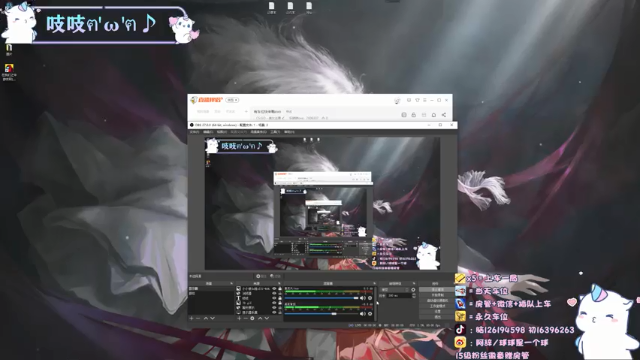The width and height of the screenshot is (640, 360).
Task: Open the Help menu in OBS
Action: coord(289,132)
